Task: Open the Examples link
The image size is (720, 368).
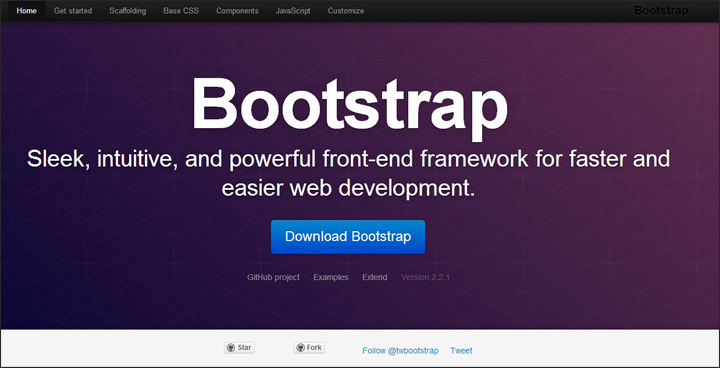Action: tap(331, 277)
